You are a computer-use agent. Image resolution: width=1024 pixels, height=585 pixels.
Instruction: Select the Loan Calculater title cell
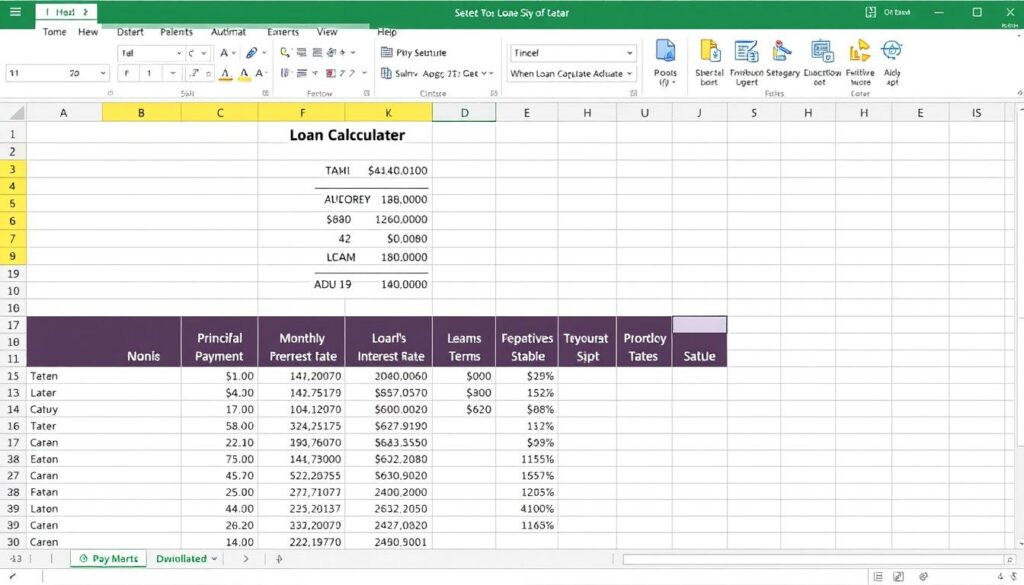click(347, 135)
